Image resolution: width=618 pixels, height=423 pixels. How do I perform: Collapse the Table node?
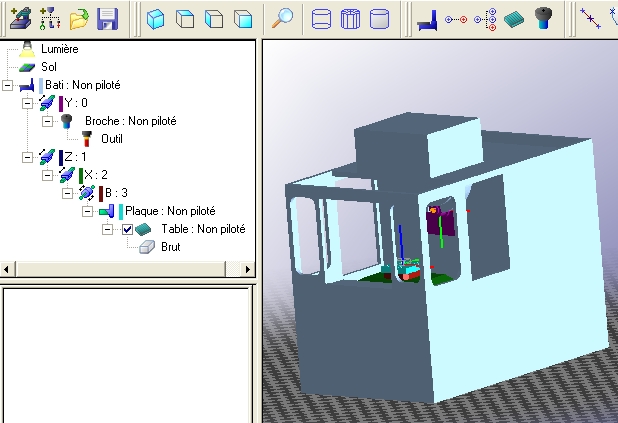tap(107, 229)
